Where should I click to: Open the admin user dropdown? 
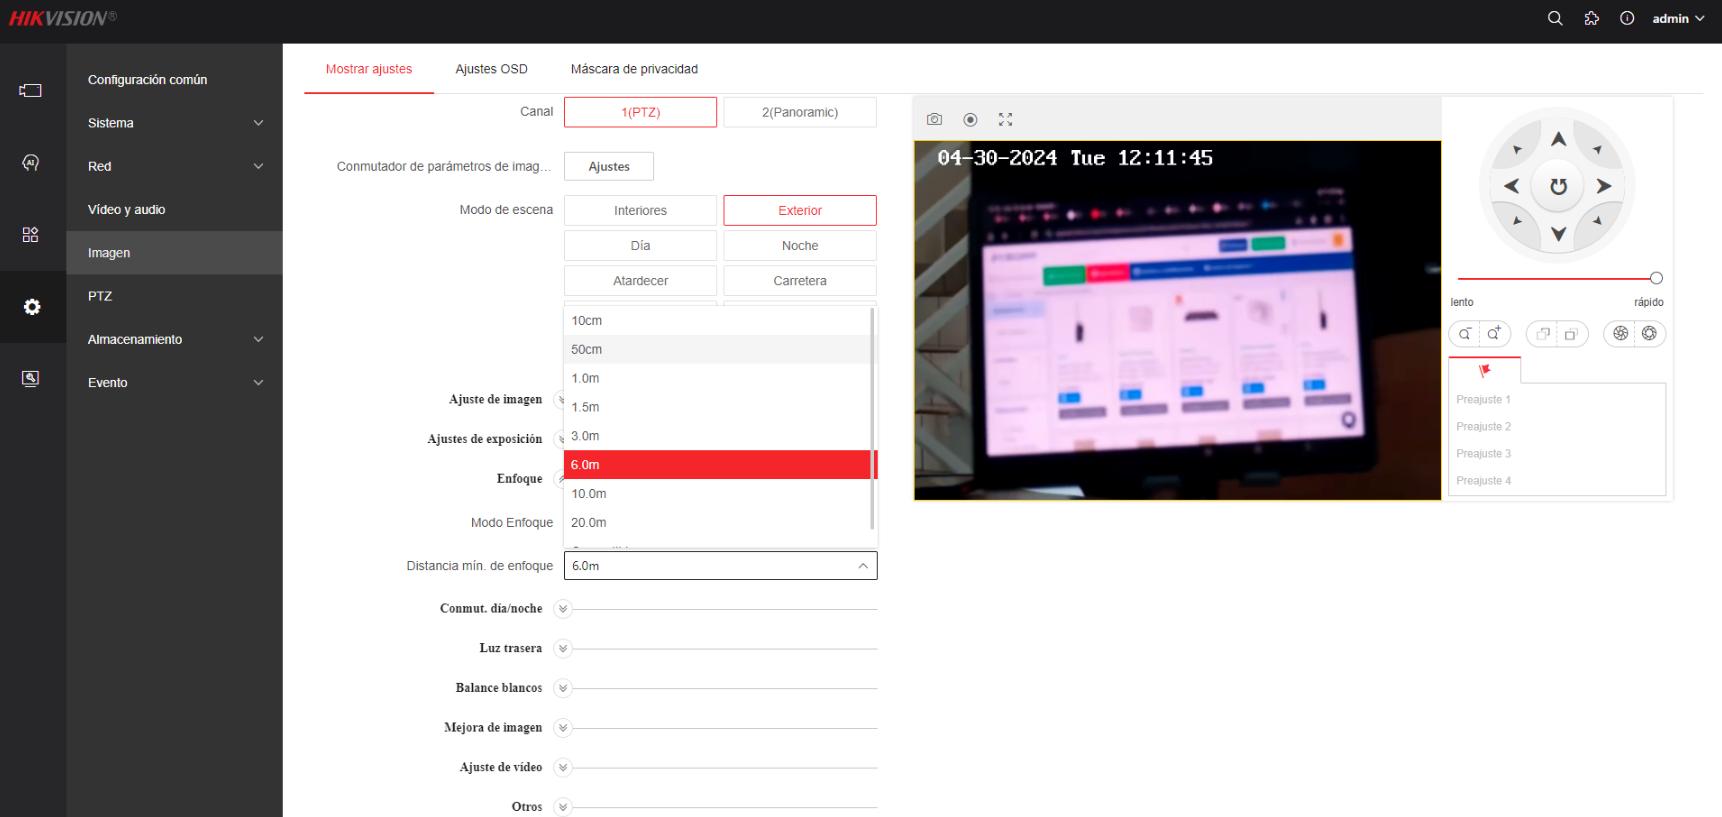pos(1678,18)
